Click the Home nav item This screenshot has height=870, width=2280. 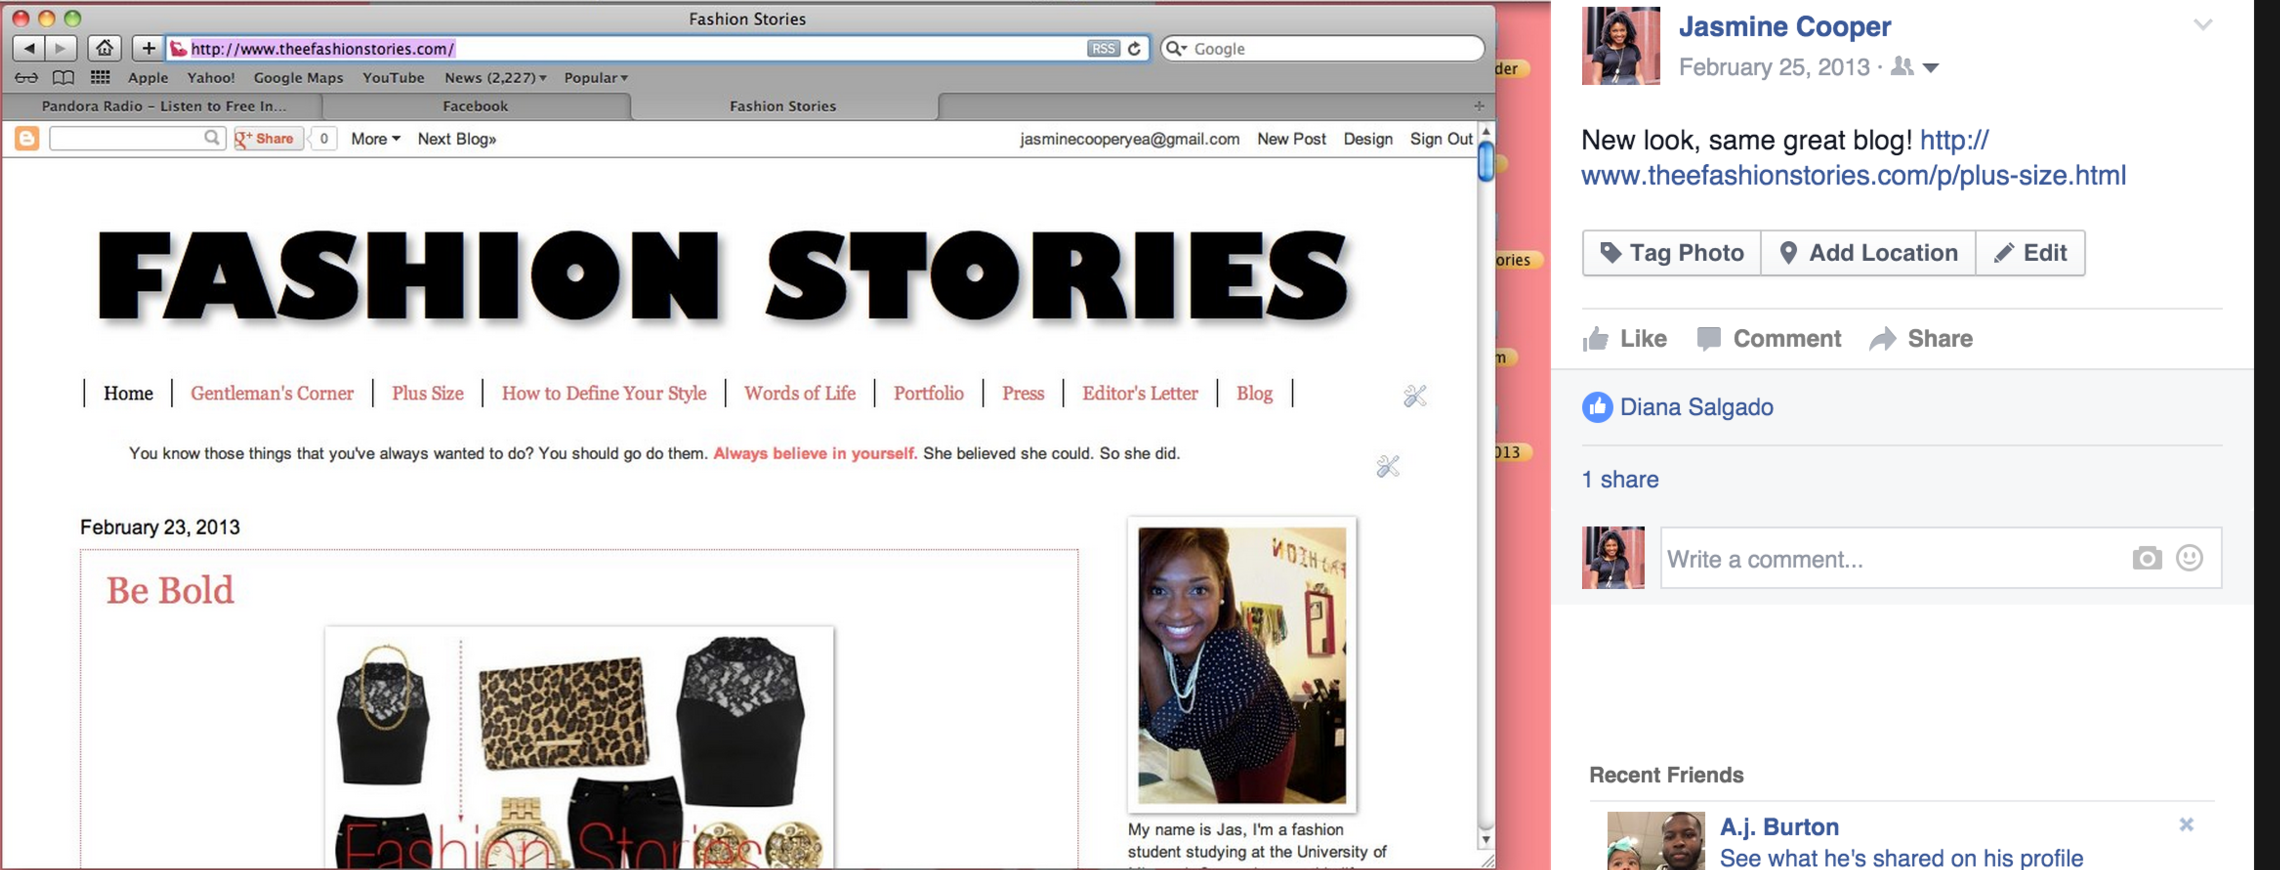coord(128,393)
